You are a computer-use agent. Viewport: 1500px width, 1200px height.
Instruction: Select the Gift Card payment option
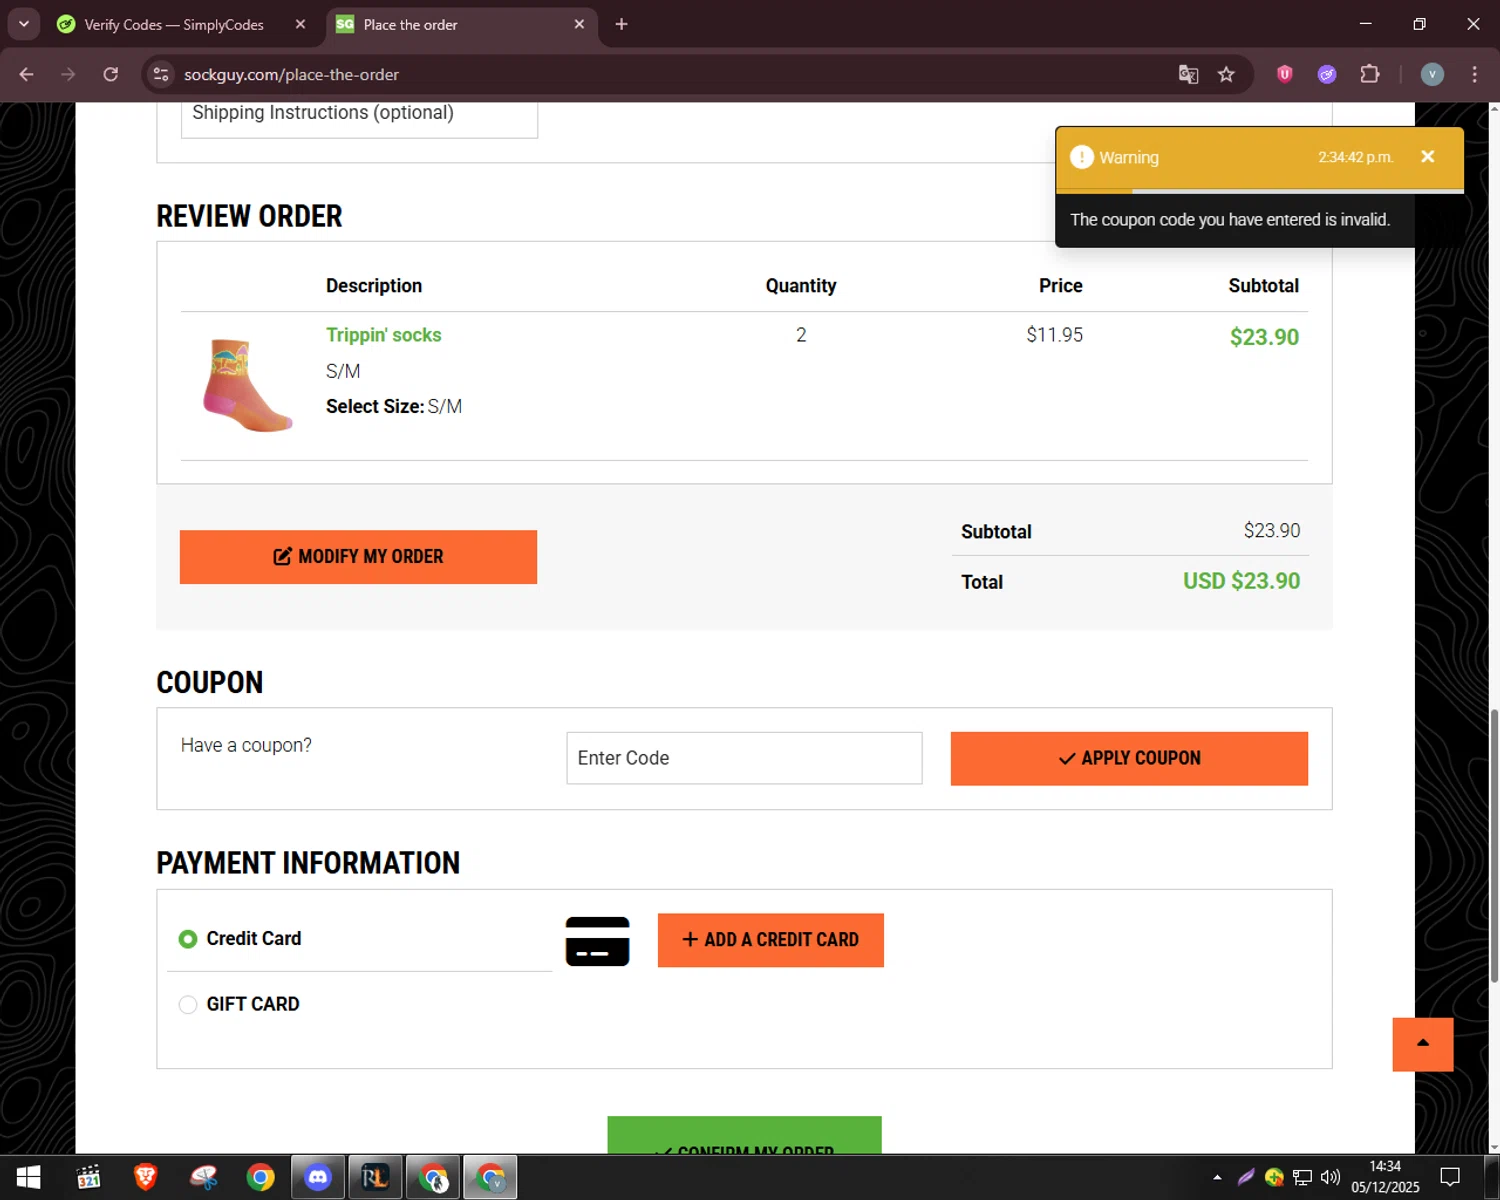pyautogui.click(x=188, y=1004)
